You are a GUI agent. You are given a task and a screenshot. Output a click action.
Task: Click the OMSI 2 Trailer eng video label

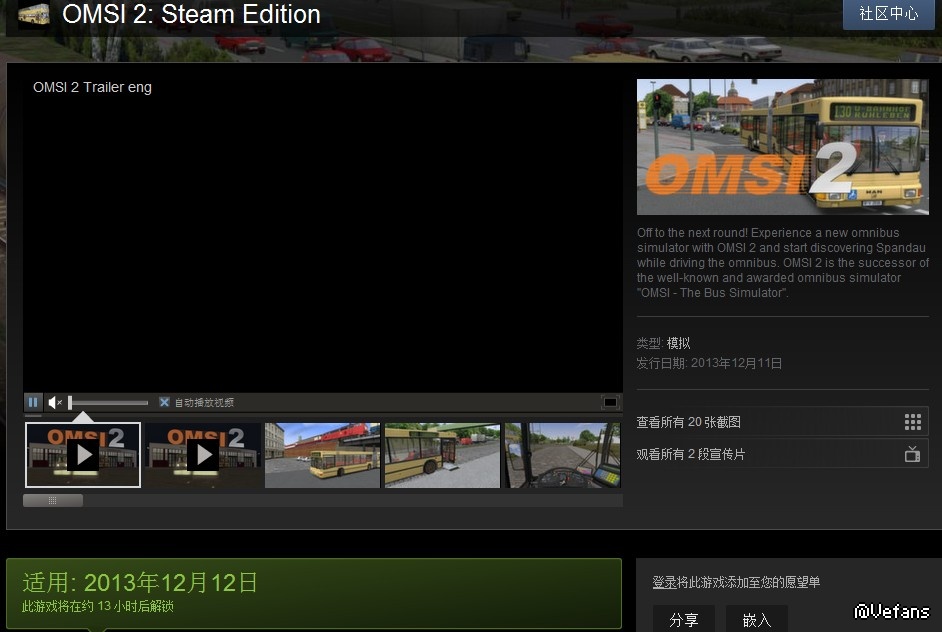92,87
